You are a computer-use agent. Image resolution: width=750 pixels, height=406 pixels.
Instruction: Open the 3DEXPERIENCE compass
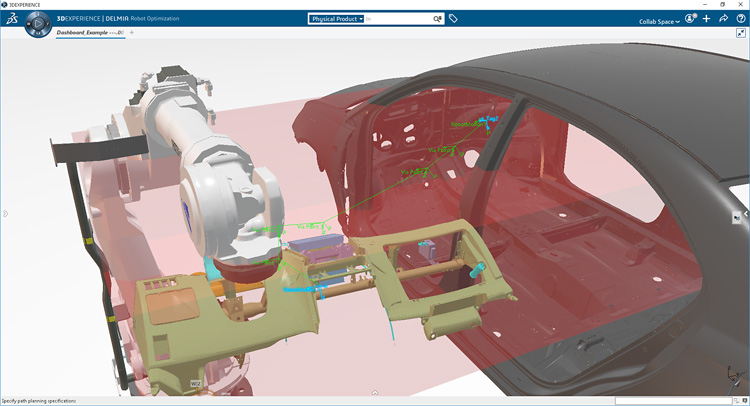tap(40, 24)
